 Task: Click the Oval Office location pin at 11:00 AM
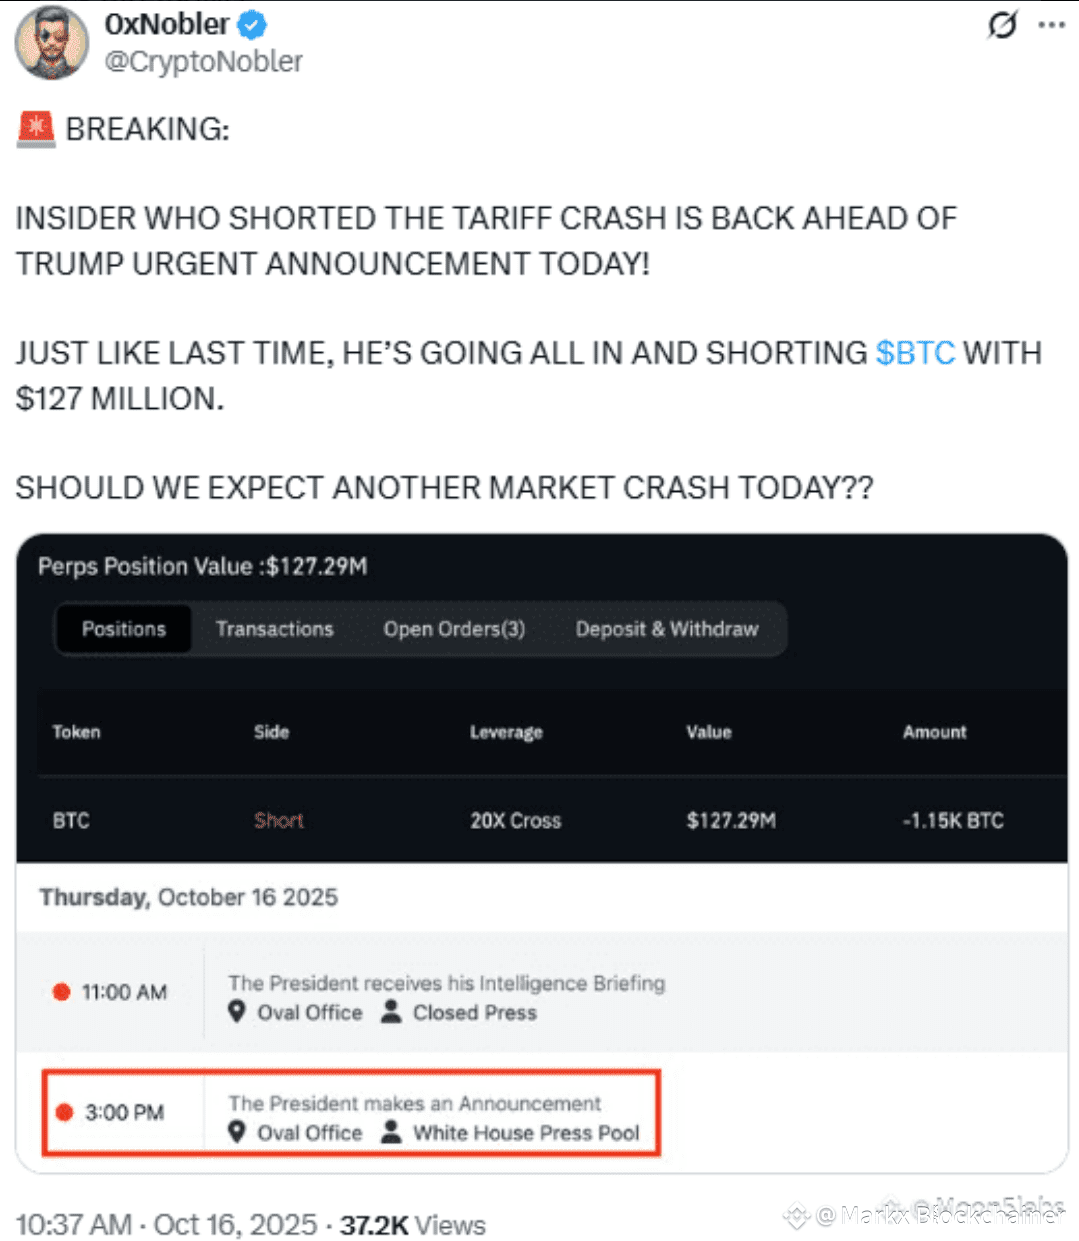click(237, 1012)
